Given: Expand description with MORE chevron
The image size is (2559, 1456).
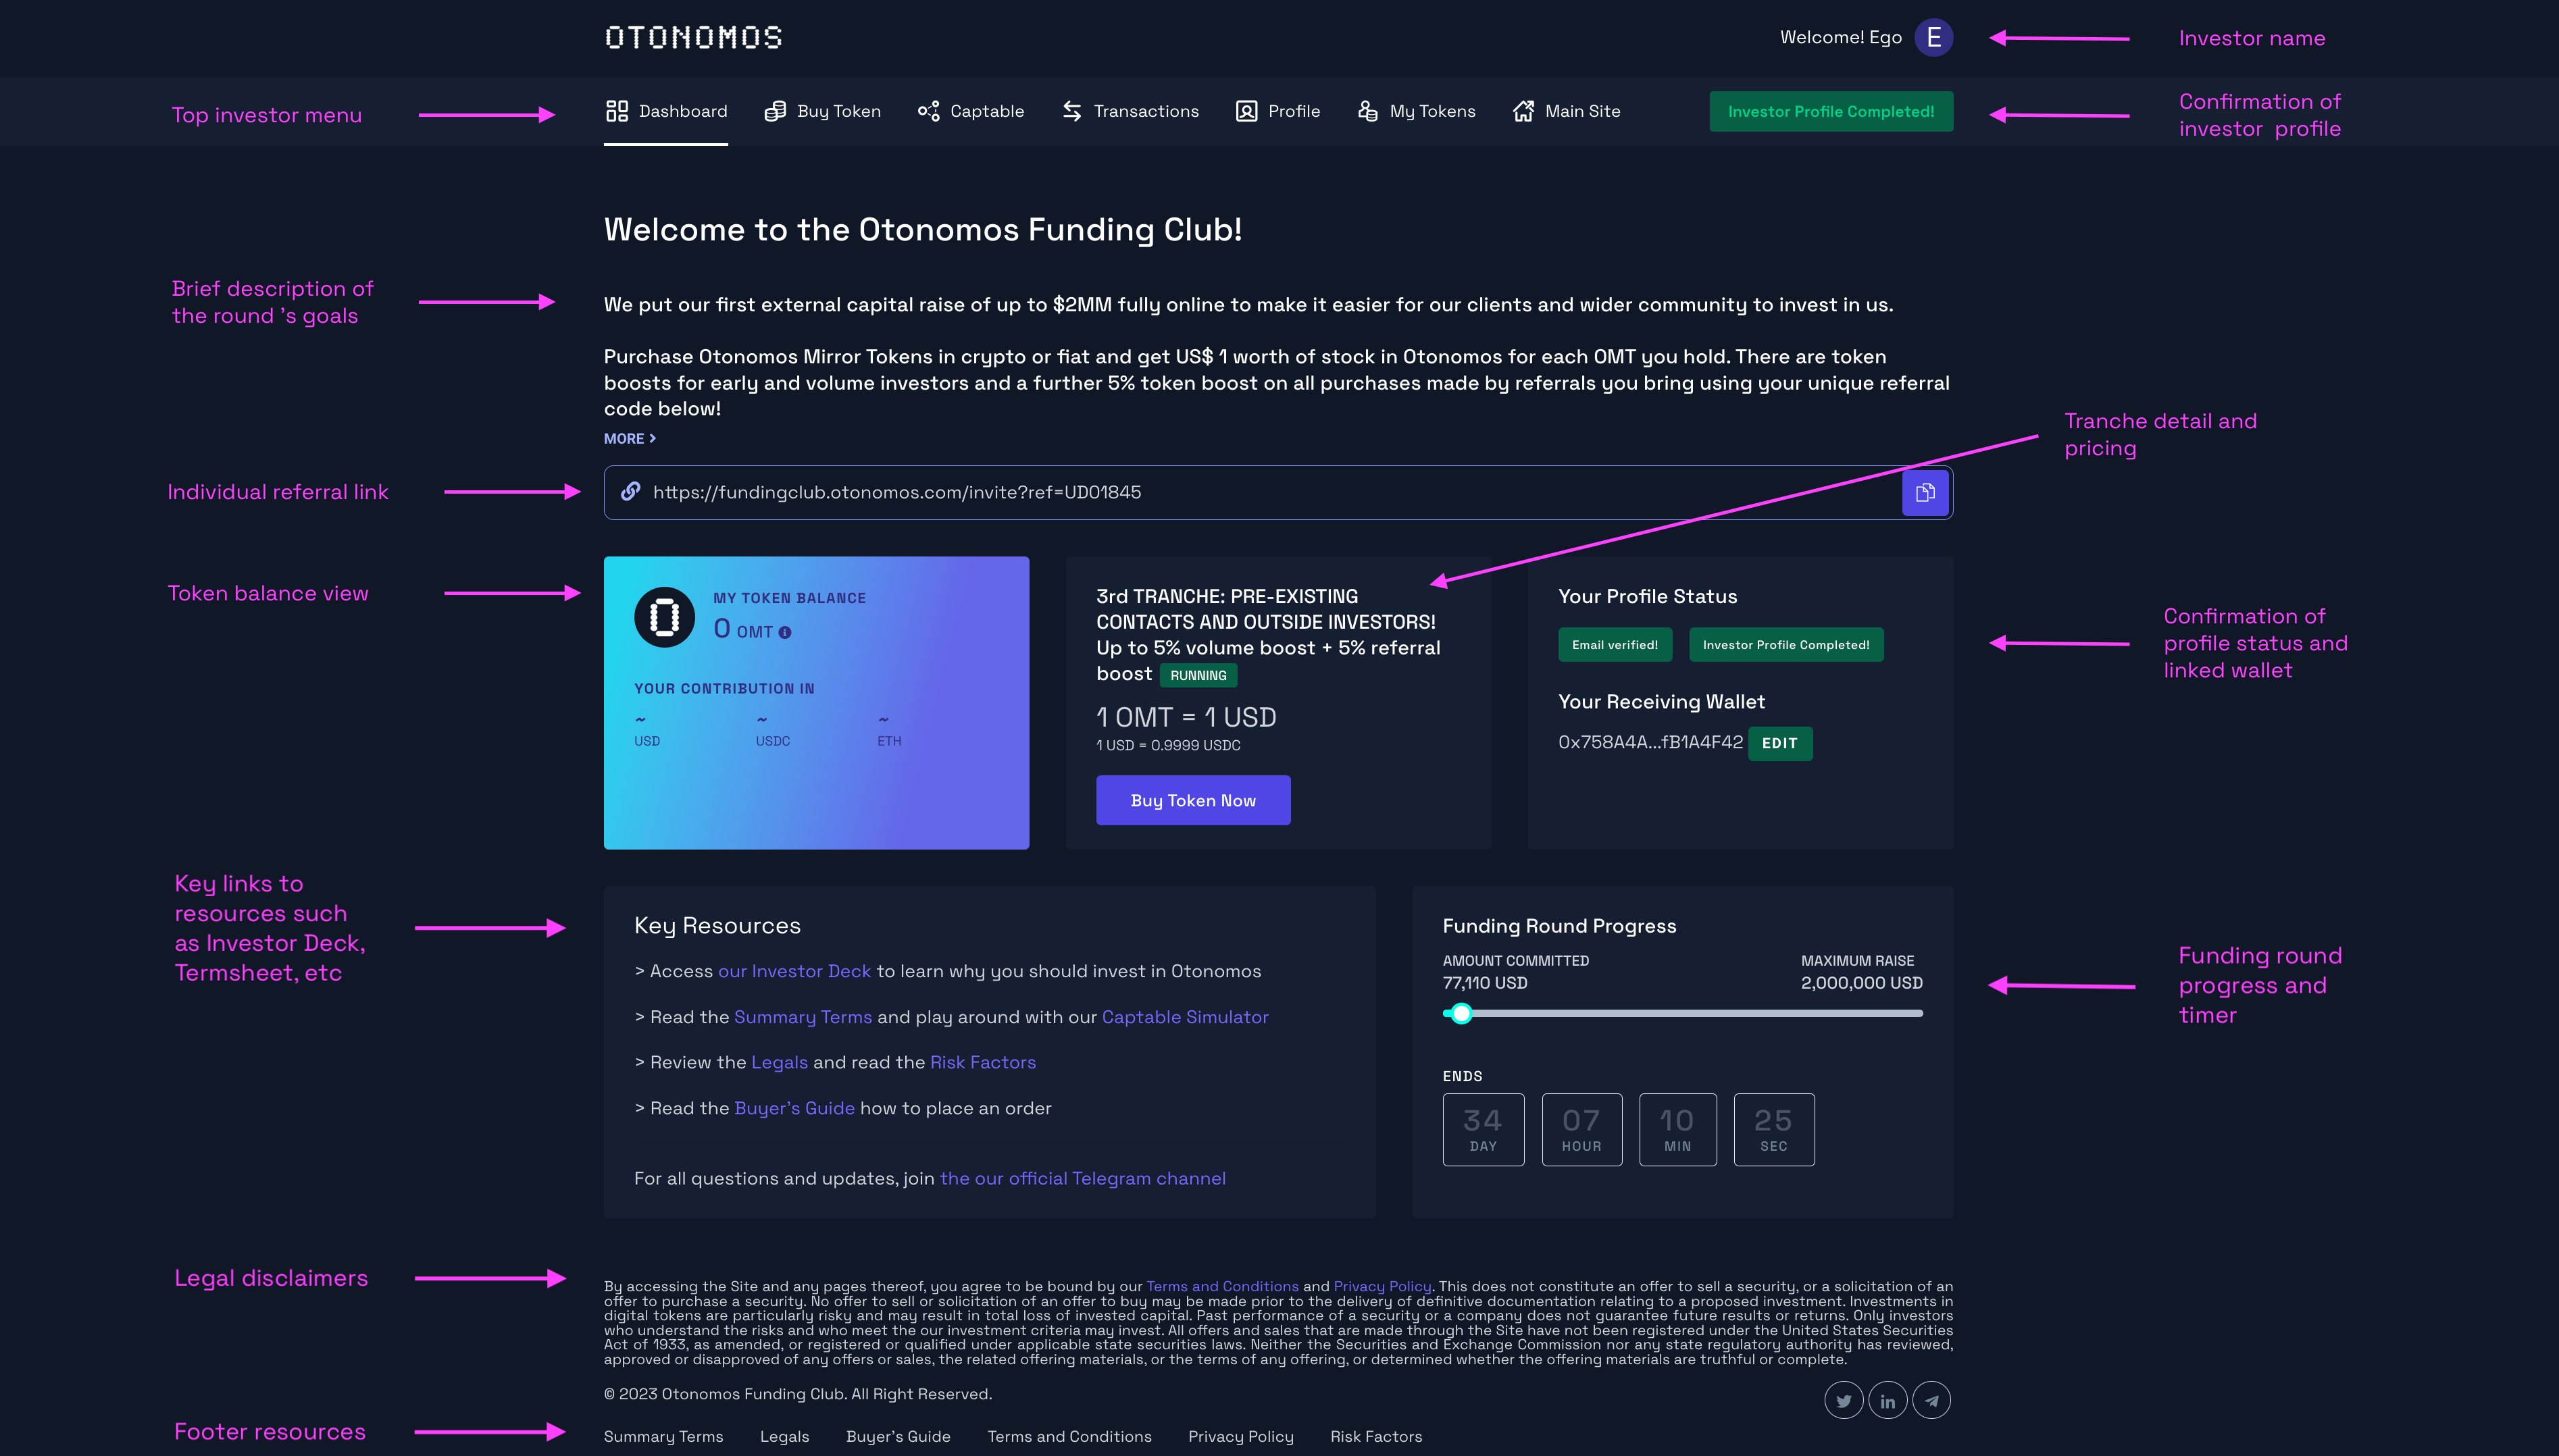Looking at the screenshot, I should (x=630, y=438).
